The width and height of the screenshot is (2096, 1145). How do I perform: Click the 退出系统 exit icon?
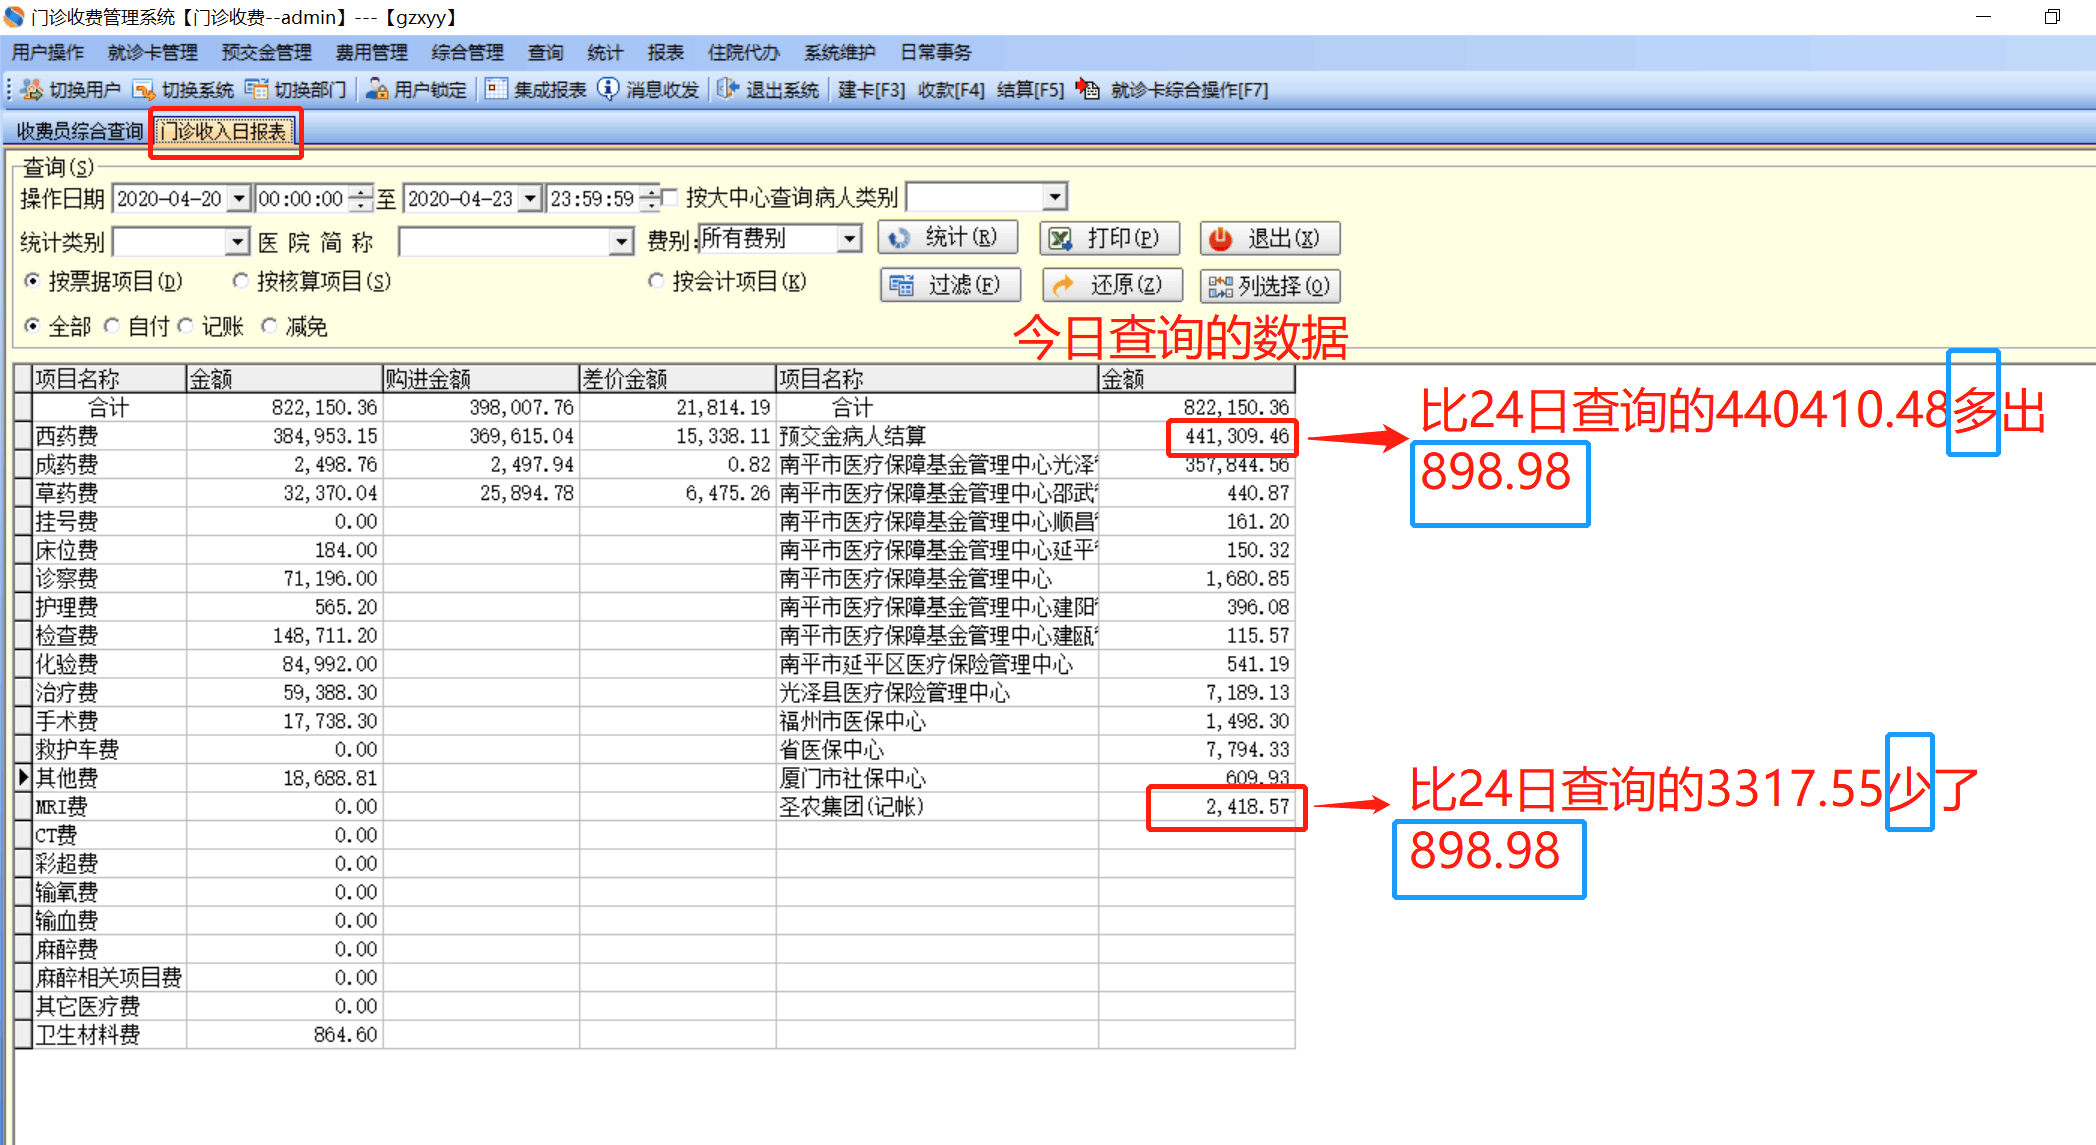(x=728, y=90)
